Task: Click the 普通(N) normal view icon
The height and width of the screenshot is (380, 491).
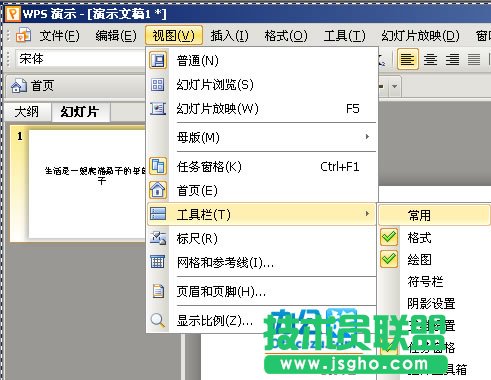Action: coord(158,60)
